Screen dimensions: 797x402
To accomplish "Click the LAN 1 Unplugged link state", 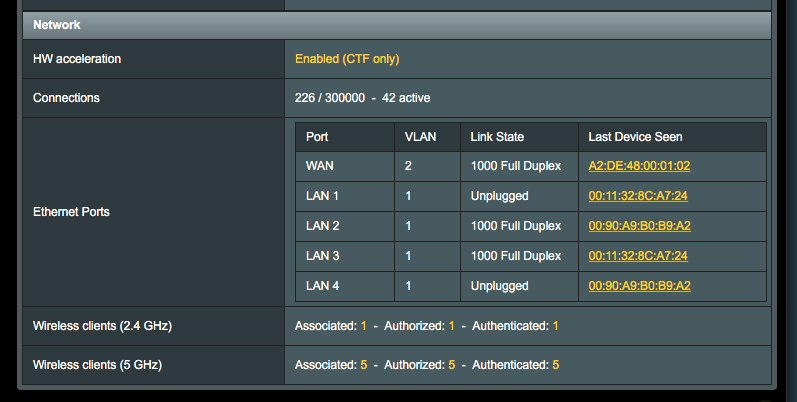I will pos(499,196).
